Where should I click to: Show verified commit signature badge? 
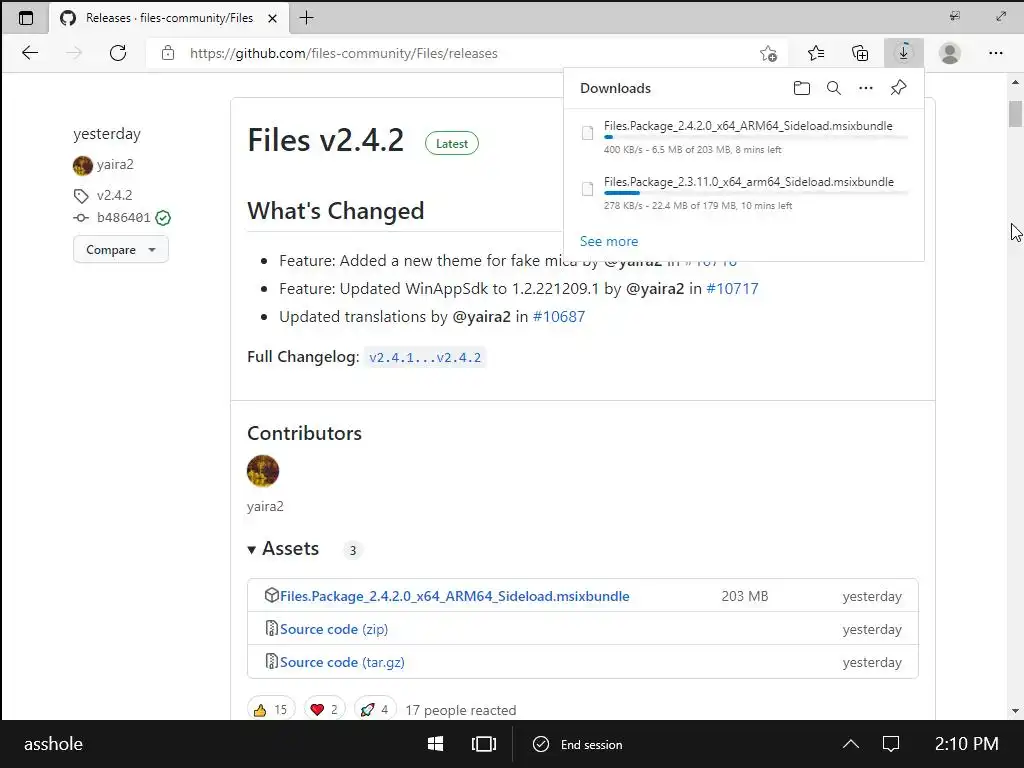tap(163, 218)
